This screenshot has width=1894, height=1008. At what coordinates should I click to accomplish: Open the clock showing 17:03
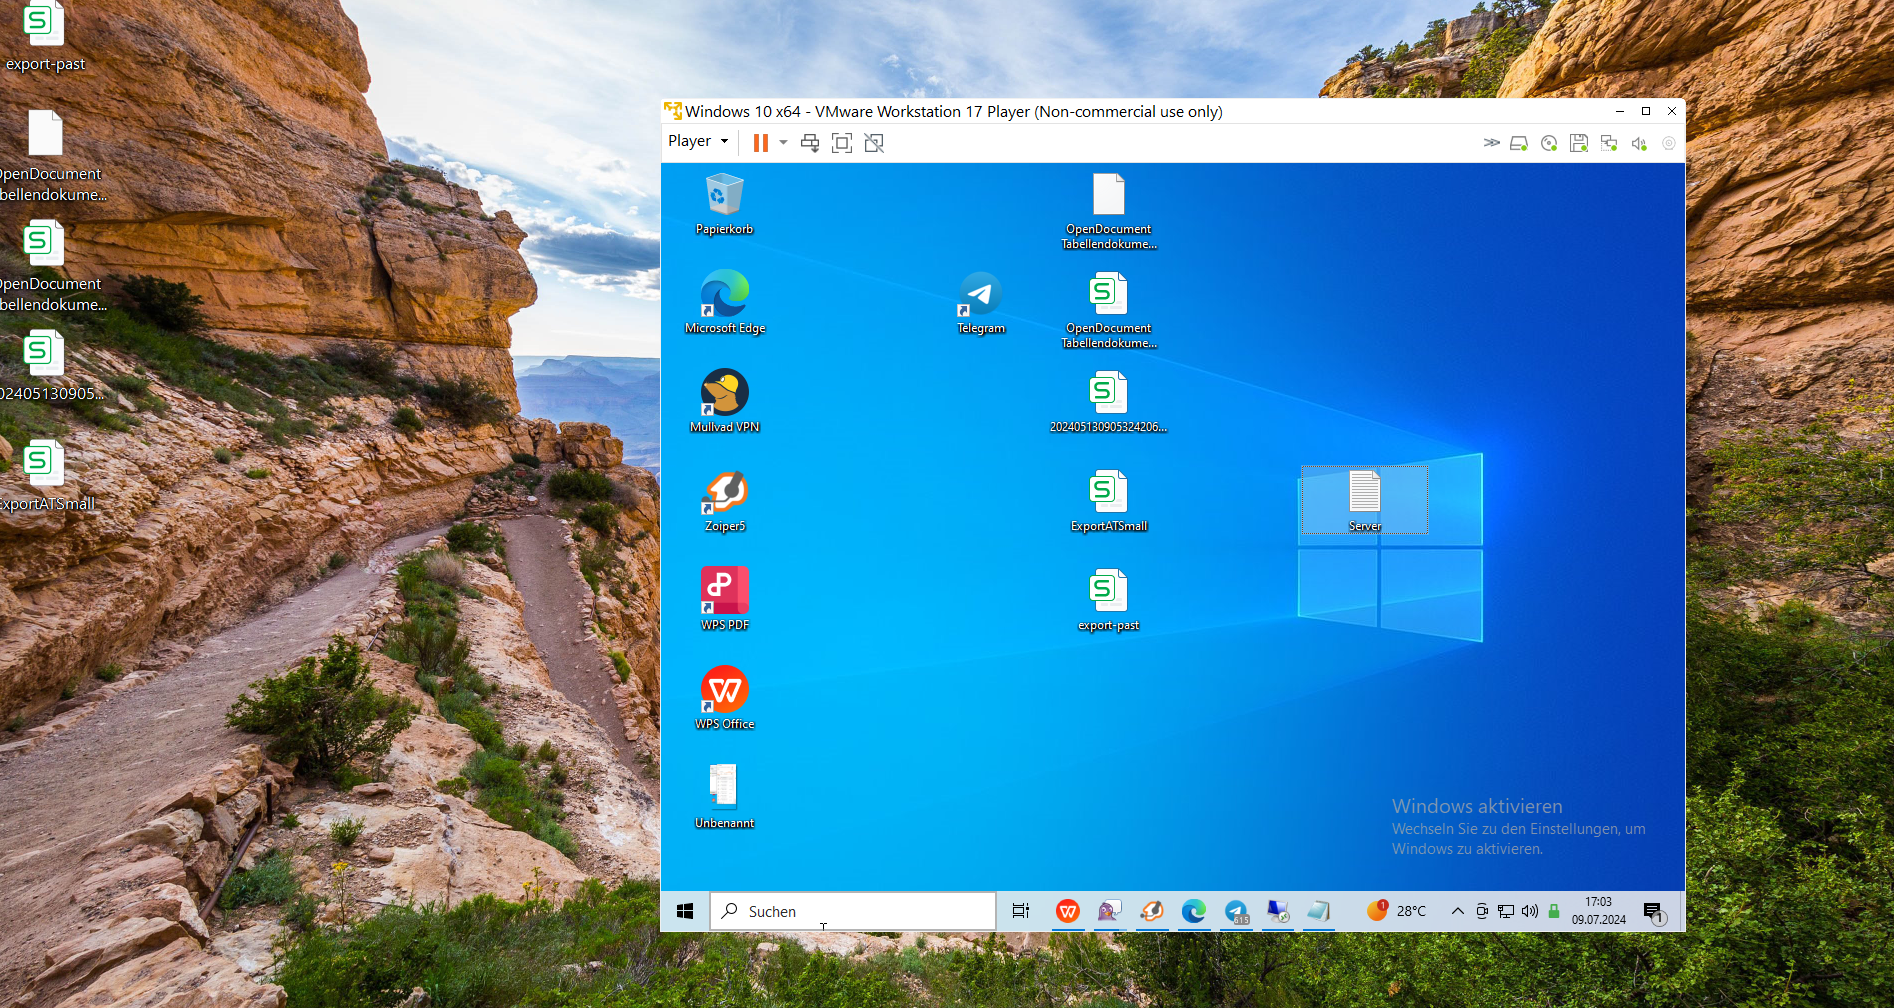[1598, 911]
